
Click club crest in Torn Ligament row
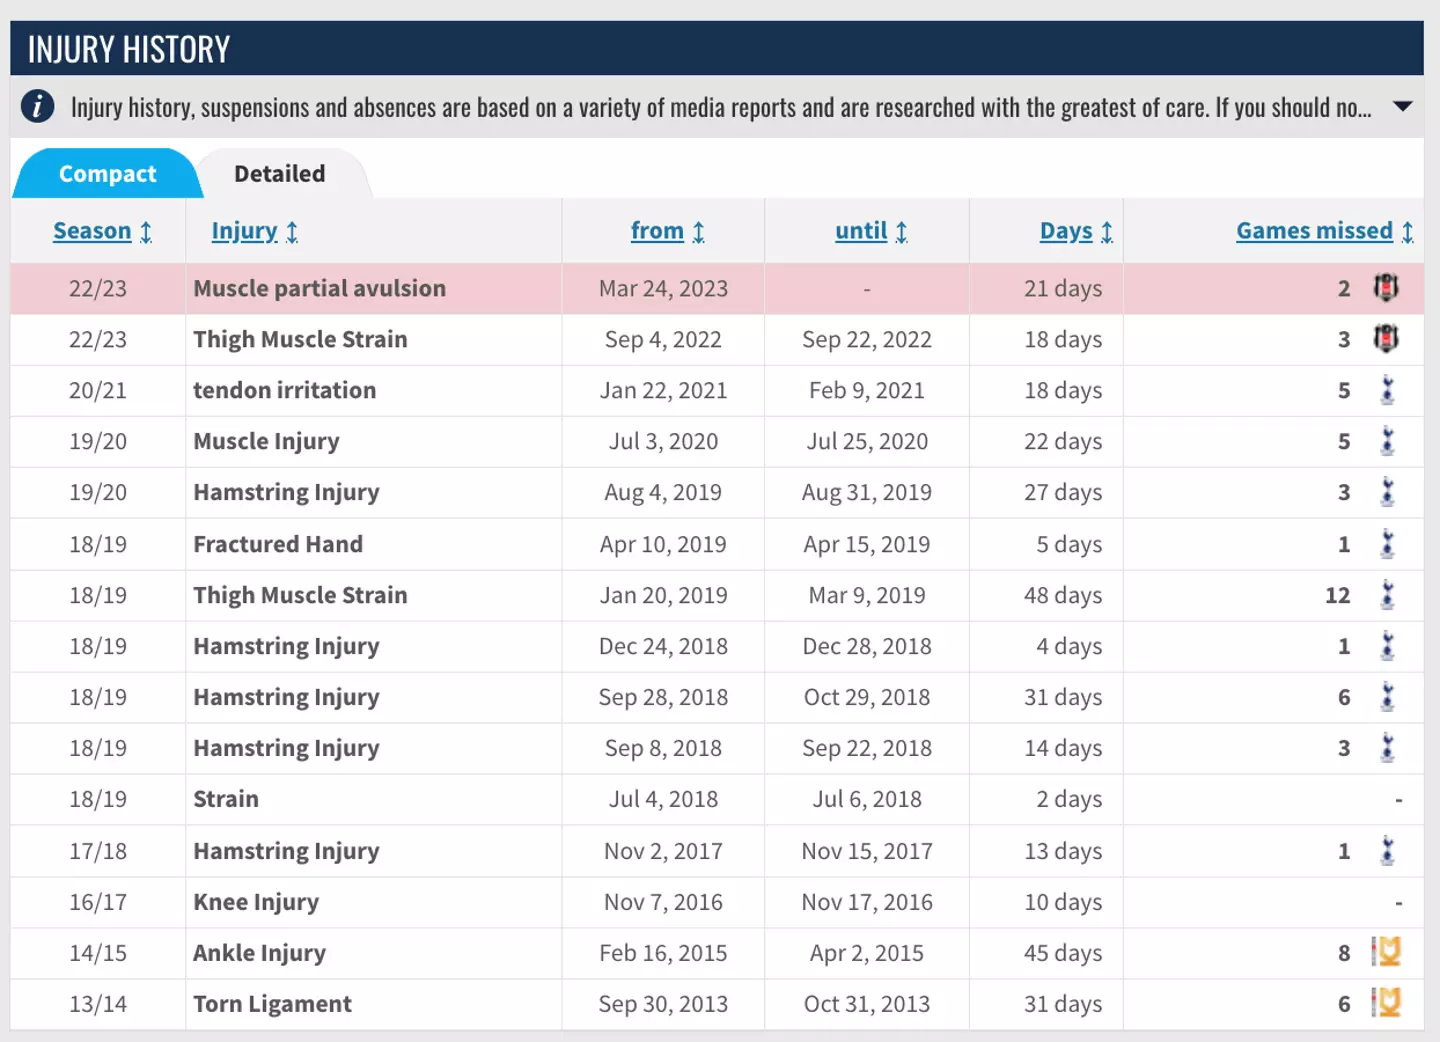click(x=1386, y=1003)
